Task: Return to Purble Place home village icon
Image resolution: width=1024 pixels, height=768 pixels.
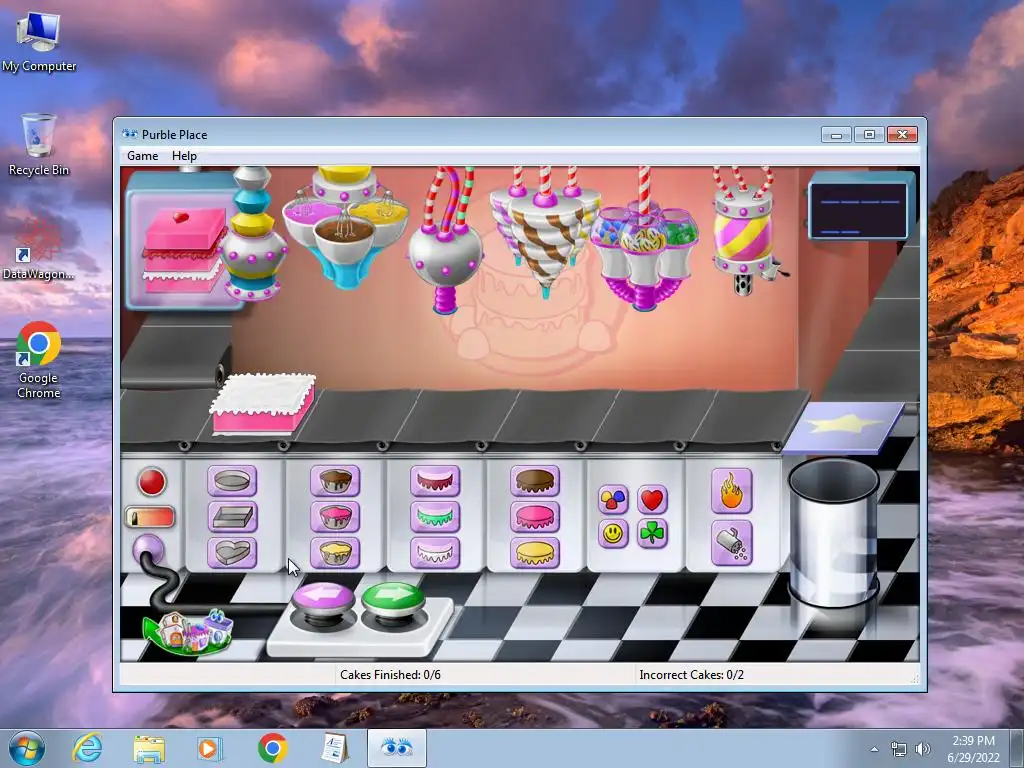Action: click(187, 632)
